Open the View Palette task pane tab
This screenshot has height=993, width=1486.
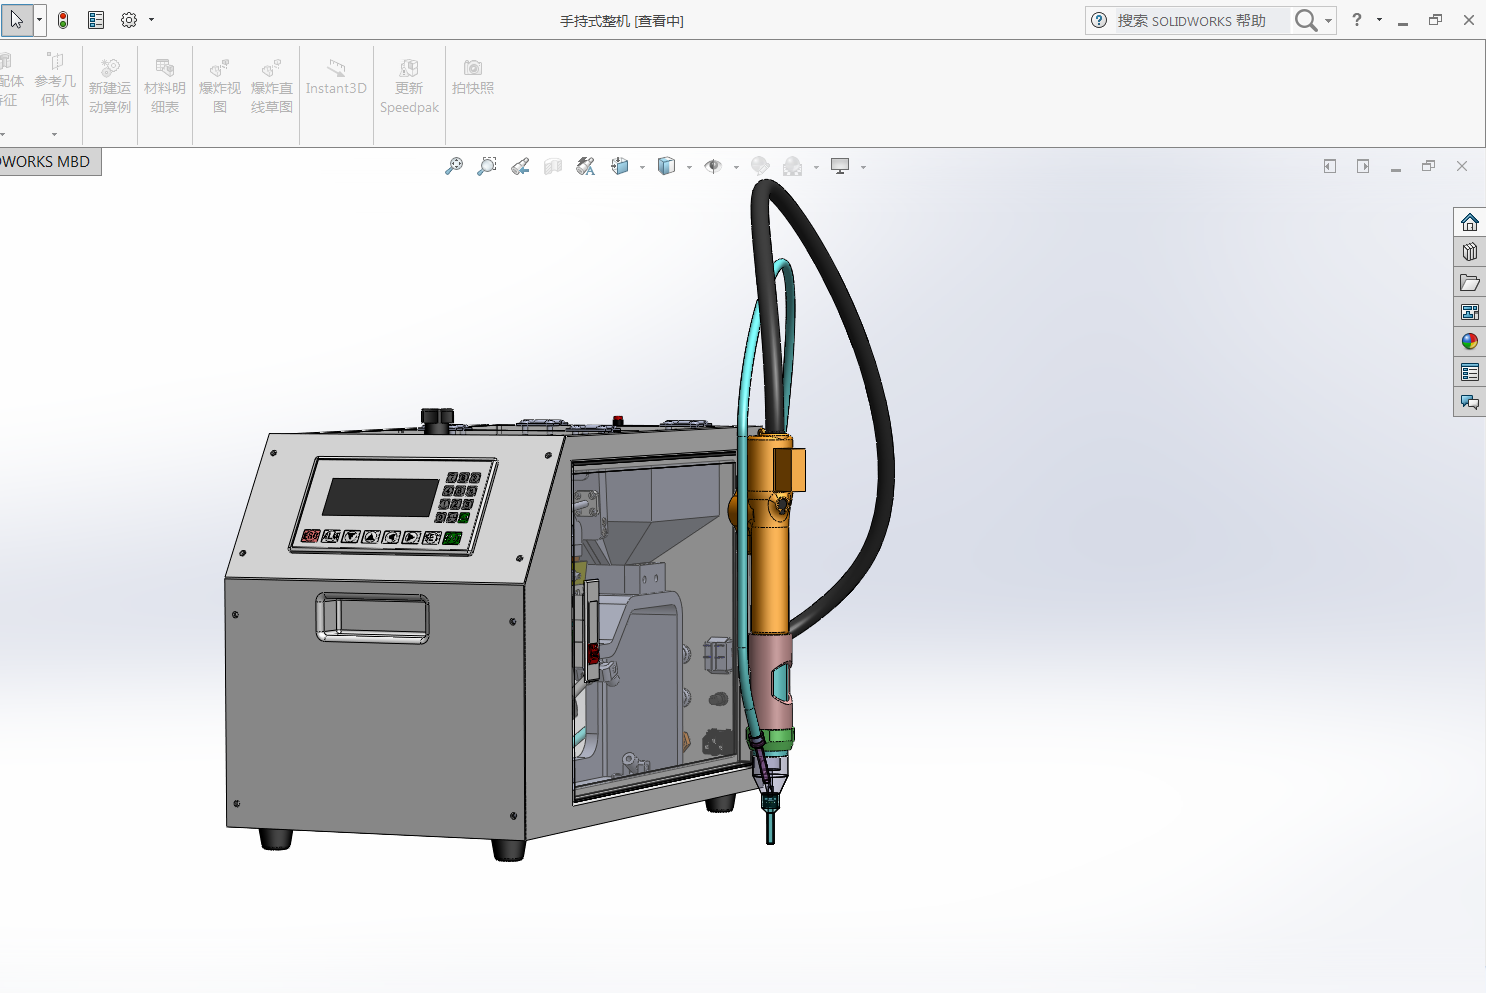coord(1469,312)
